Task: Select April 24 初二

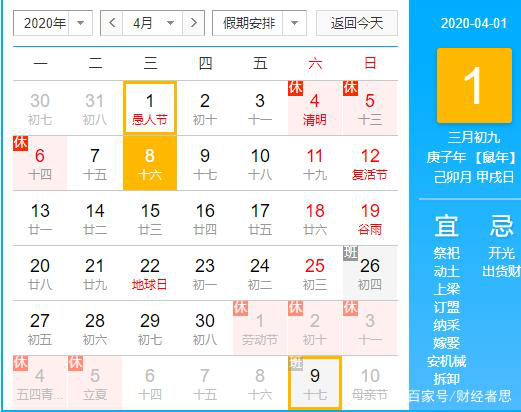Action: coord(260,273)
